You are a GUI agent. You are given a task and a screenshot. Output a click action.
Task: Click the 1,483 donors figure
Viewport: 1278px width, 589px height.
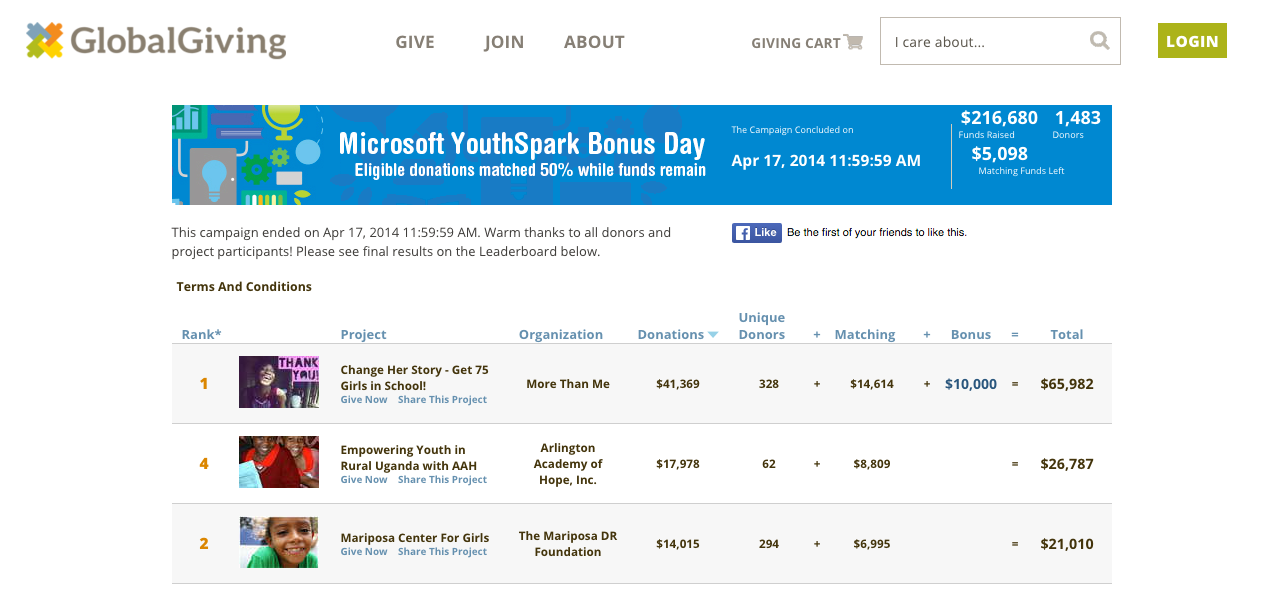1078,118
